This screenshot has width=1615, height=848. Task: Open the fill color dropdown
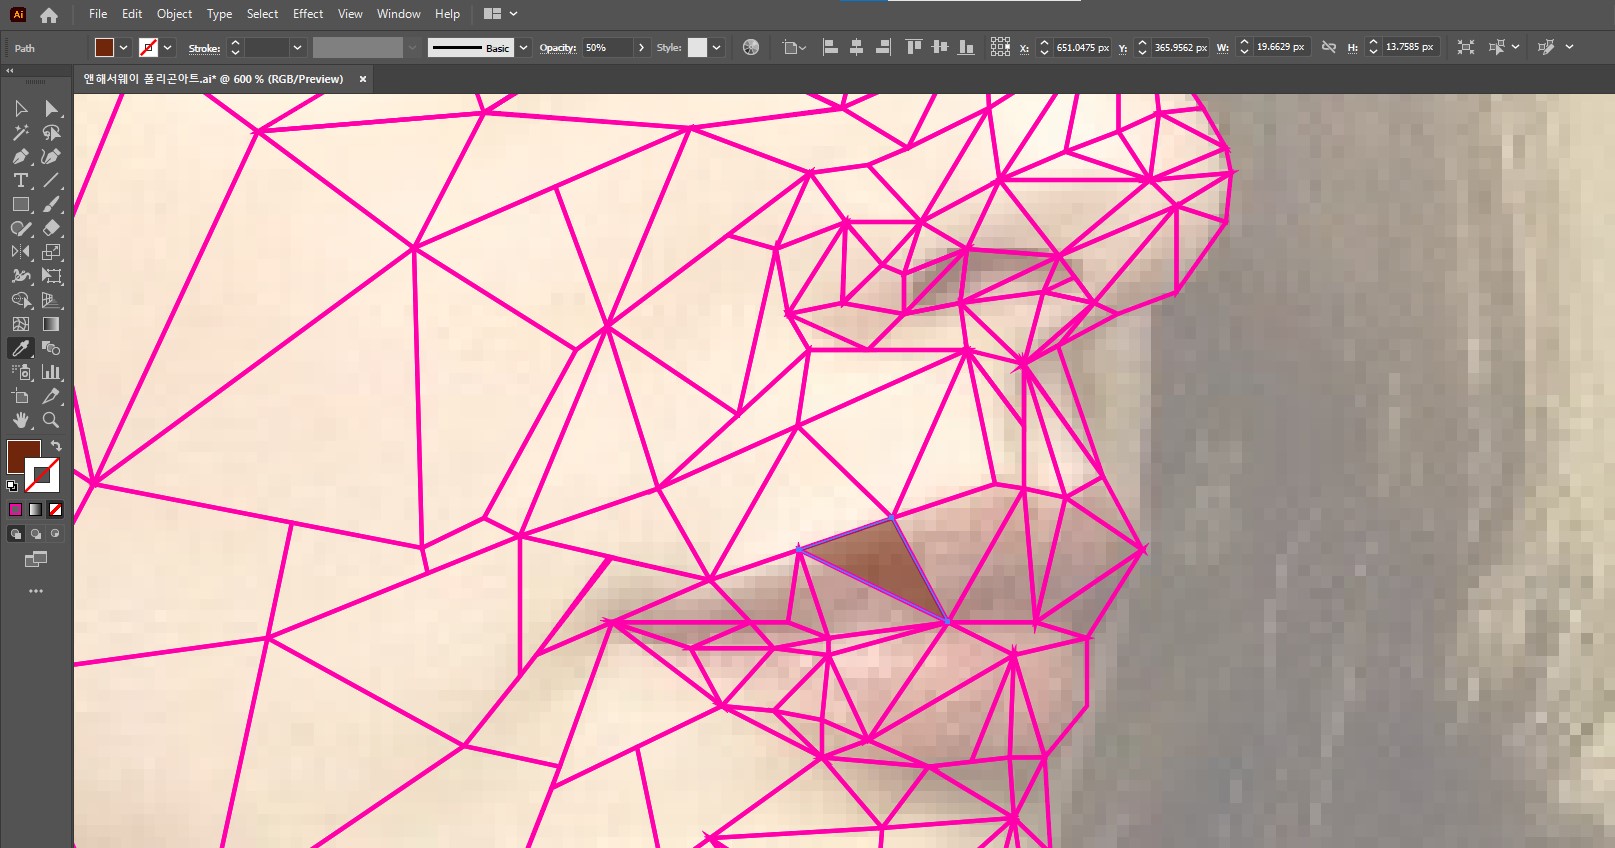click(124, 47)
